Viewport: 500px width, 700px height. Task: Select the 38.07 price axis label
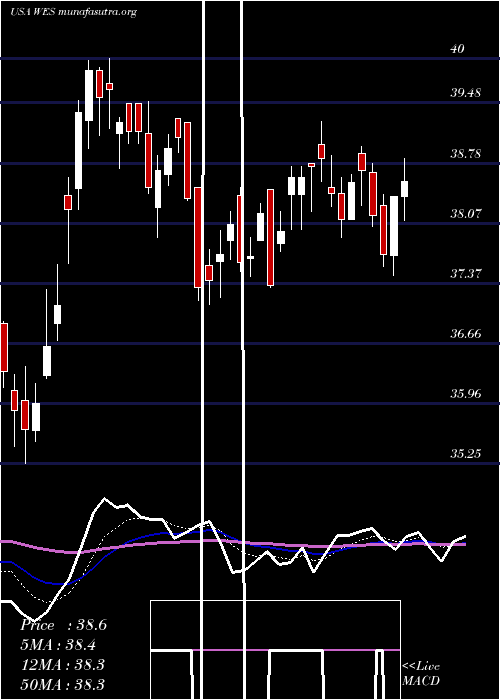pyautogui.click(x=465, y=213)
